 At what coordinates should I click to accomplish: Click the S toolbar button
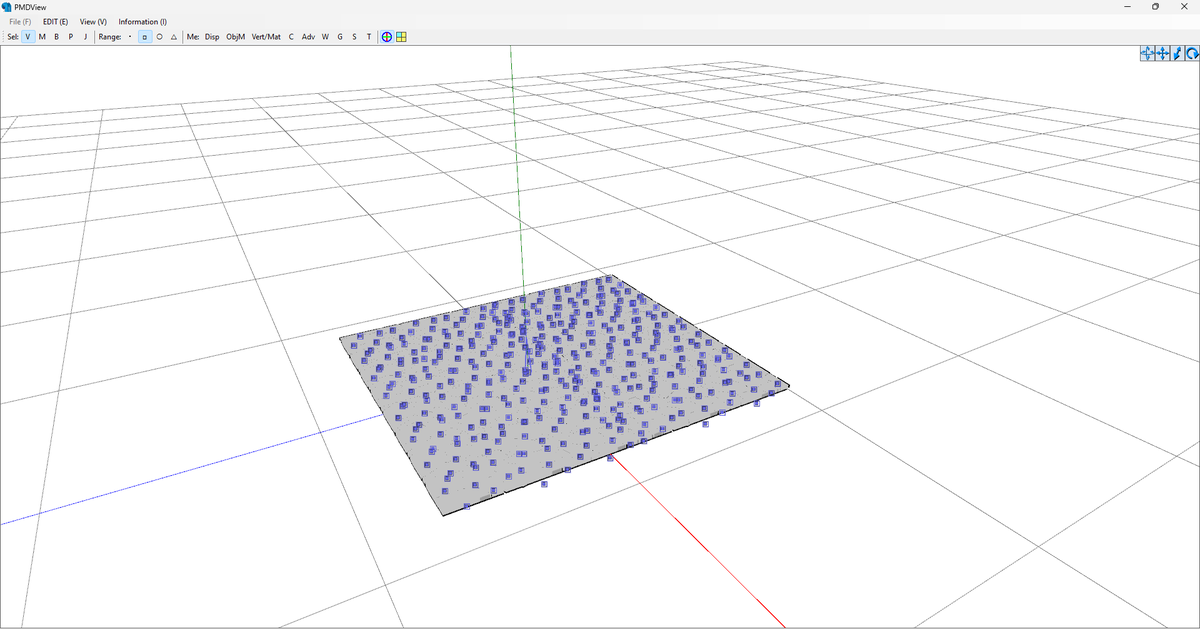(x=354, y=37)
